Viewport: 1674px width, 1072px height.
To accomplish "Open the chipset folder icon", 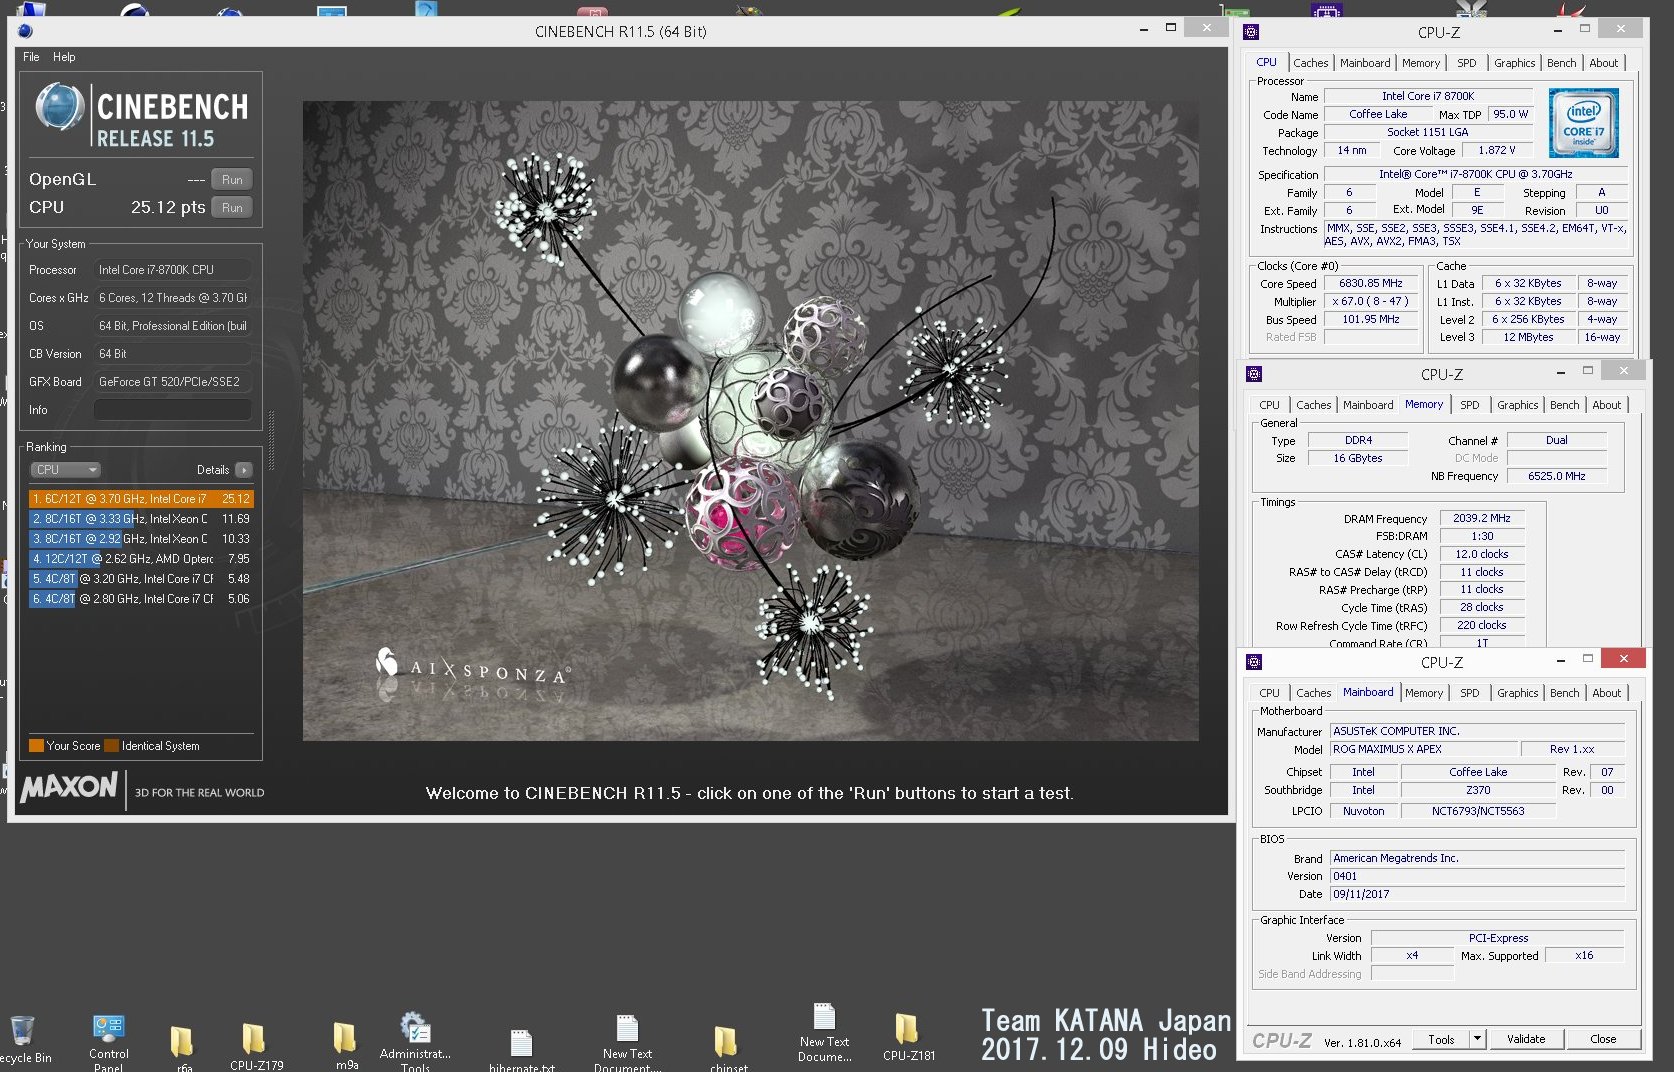I will coord(727,1048).
